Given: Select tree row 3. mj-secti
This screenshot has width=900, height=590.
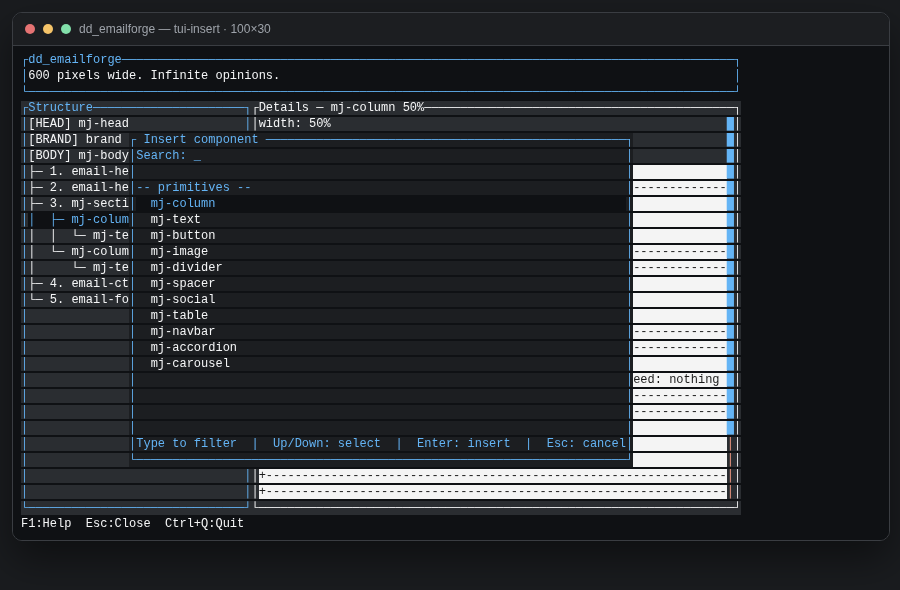Looking at the screenshot, I should [x=80, y=203].
